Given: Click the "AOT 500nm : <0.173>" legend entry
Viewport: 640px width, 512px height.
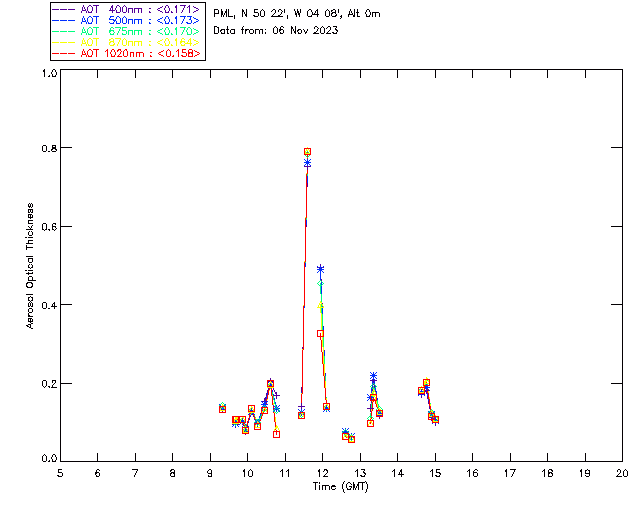Looking at the screenshot, I should (x=127, y=20).
